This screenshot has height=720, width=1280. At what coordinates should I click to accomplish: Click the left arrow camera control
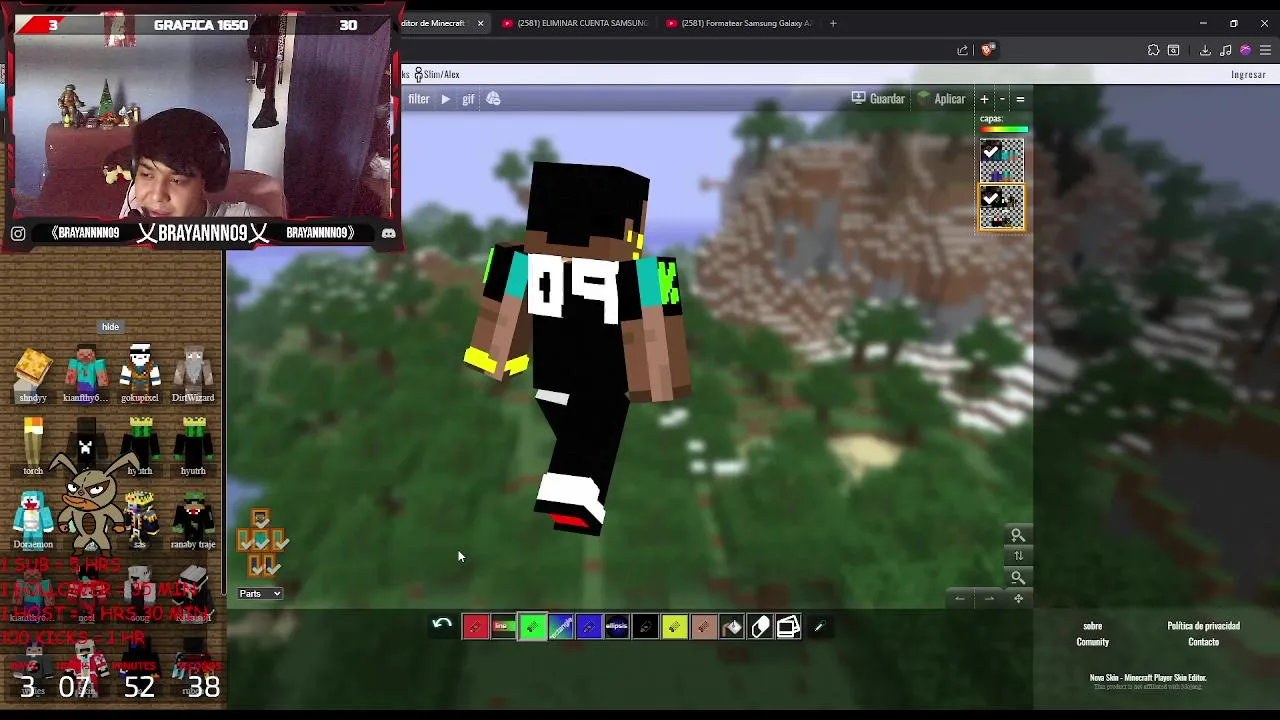[x=960, y=599]
